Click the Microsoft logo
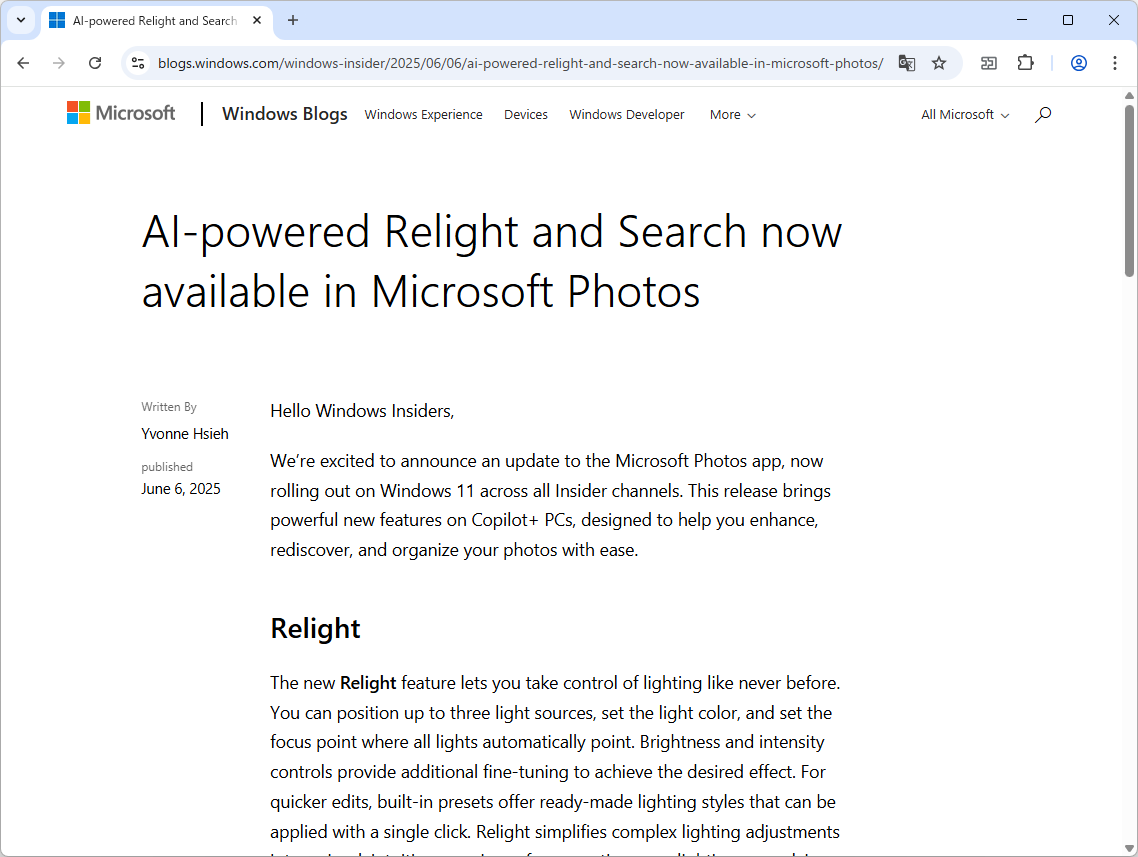This screenshot has width=1138, height=857. 121,113
